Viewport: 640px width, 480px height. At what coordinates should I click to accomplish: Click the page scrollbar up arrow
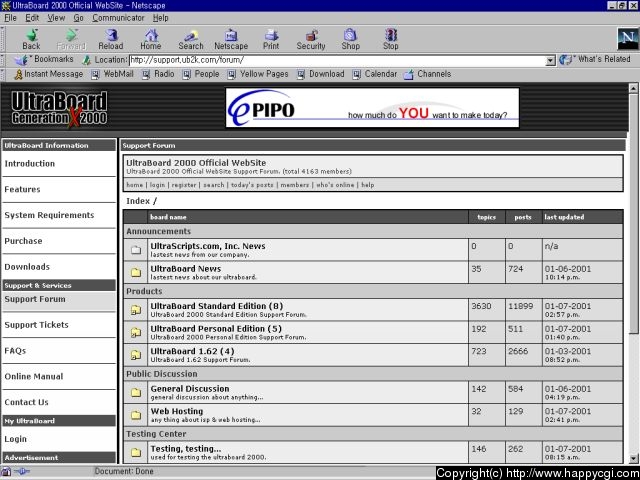[633, 88]
